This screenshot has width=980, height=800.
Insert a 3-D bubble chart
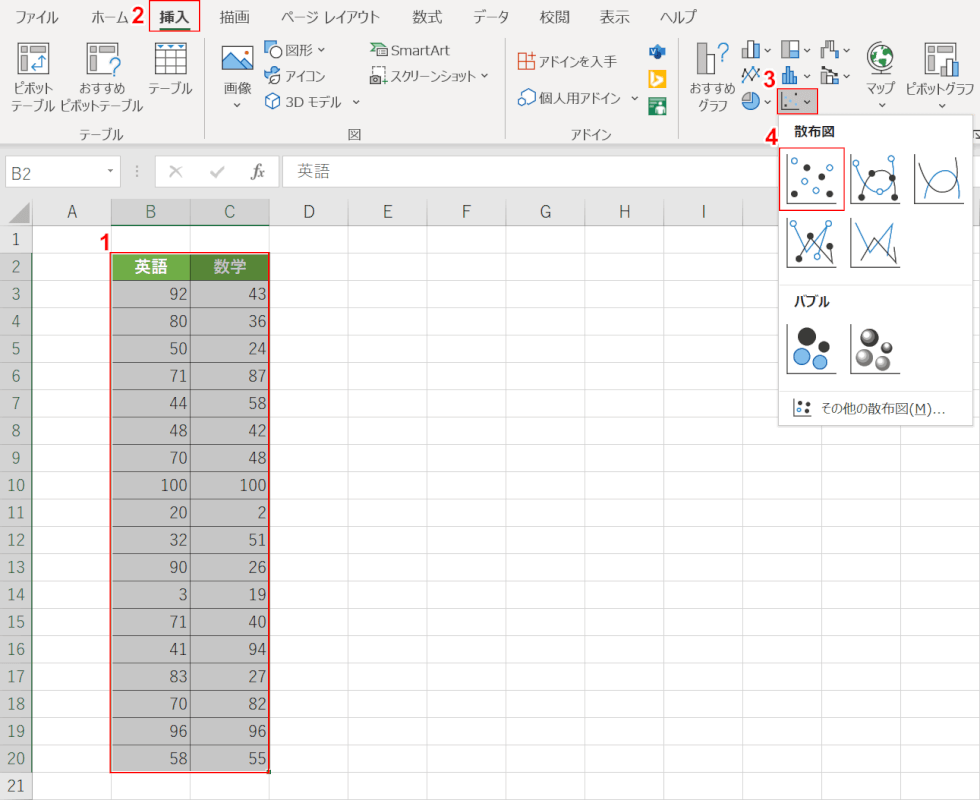pos(875,349)
